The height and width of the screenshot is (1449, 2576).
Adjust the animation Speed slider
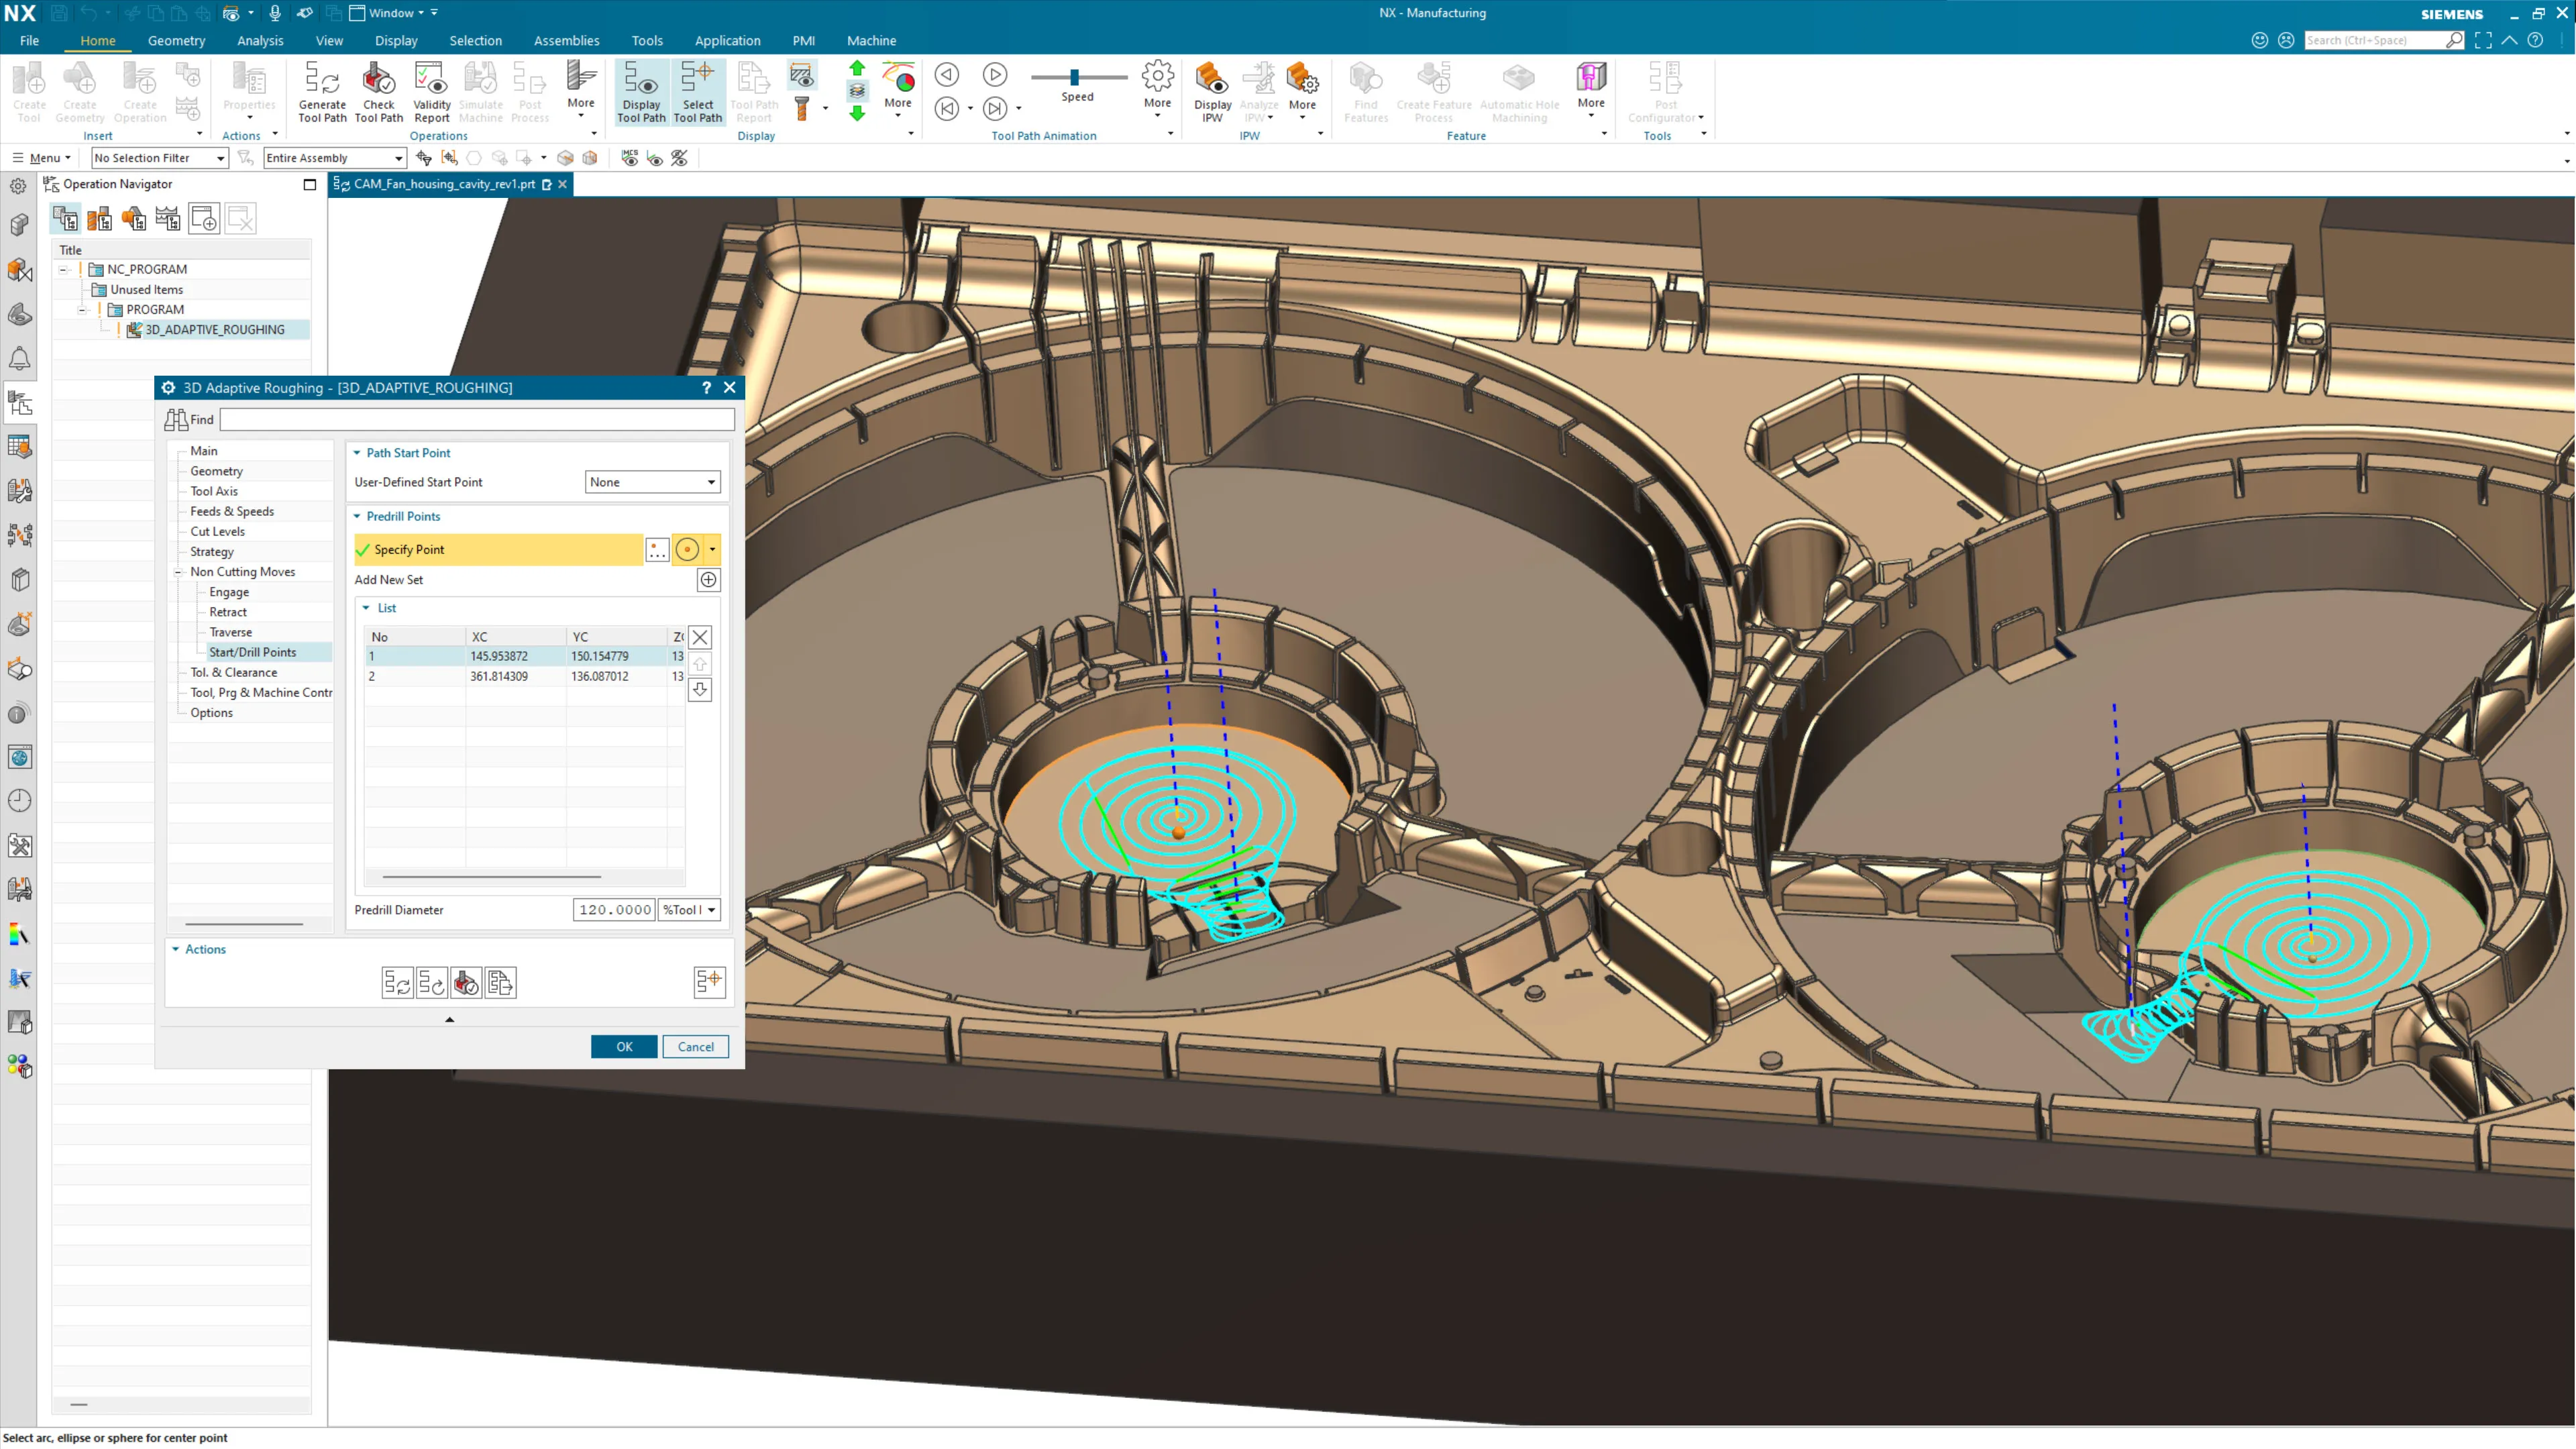(1074, 77)
